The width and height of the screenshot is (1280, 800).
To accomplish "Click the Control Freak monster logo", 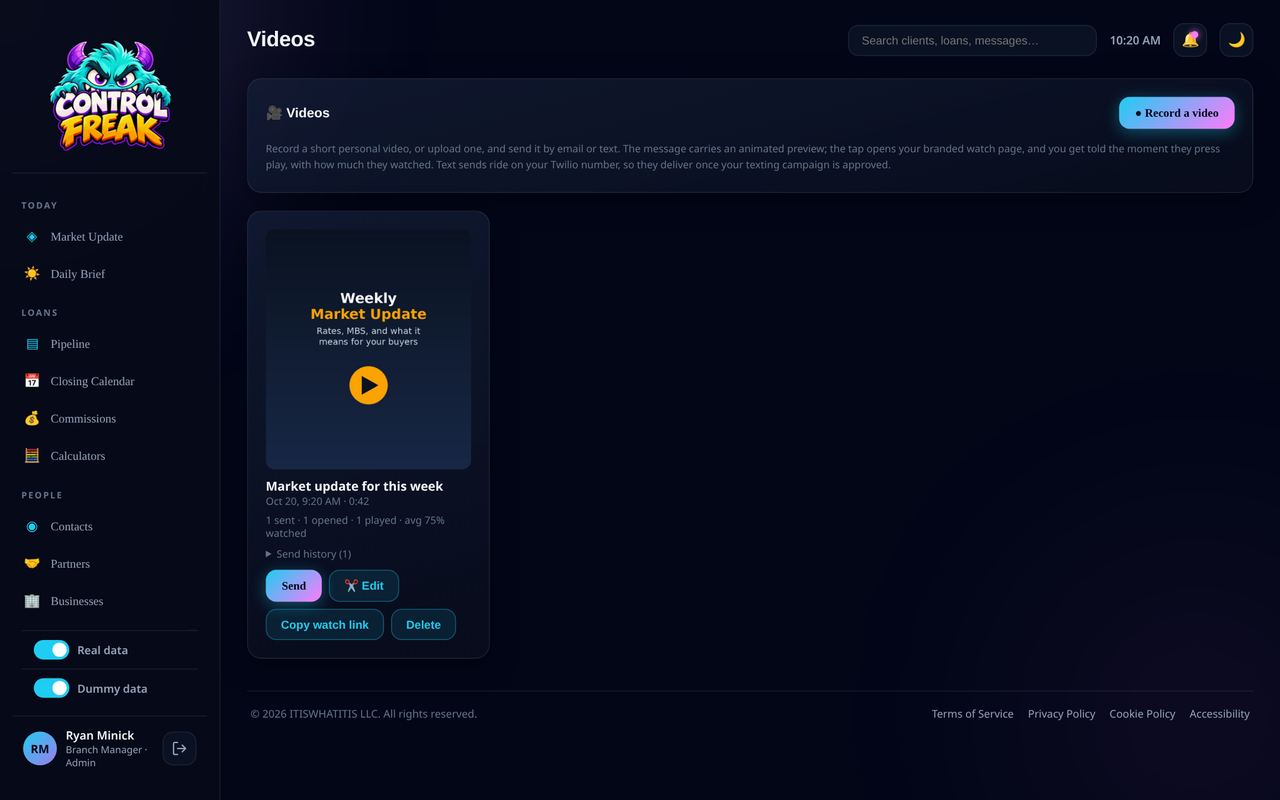I will click(x=110, y=95).
